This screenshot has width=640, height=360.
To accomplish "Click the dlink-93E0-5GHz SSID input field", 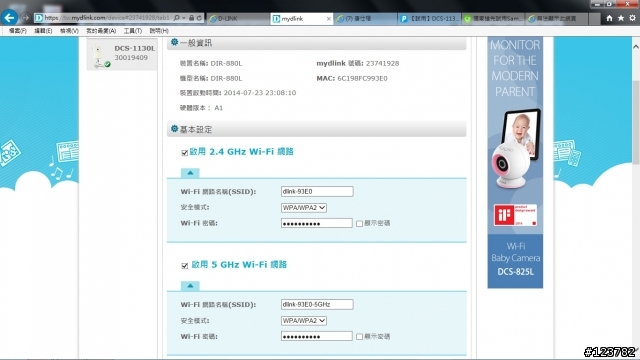I will [317, 304].
